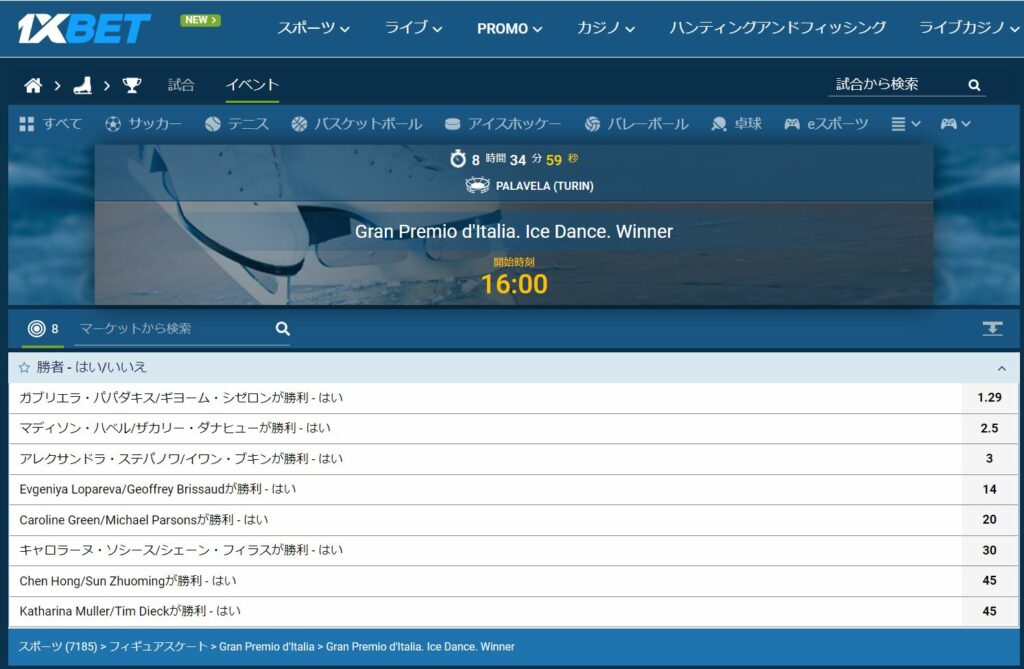1024x669 pixels.
Task: Switch to the 試合 tab
Action: click(181, 85)
